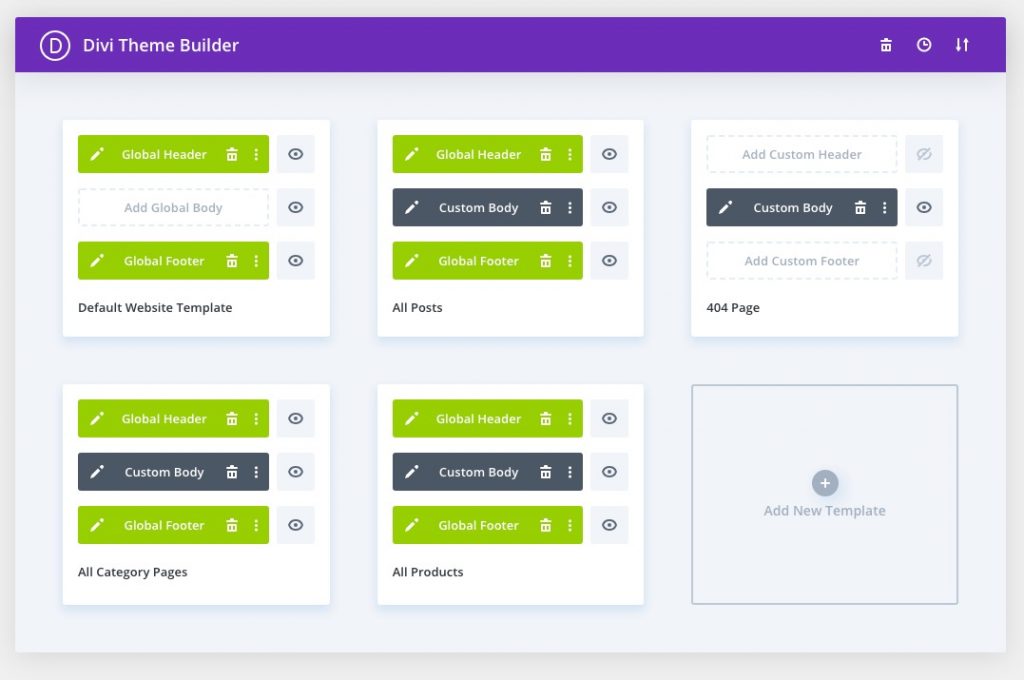This screenshot has width=1024, height=680.
Task: Edit the Global Header in Default Website Template
Action: pos(97,154)
